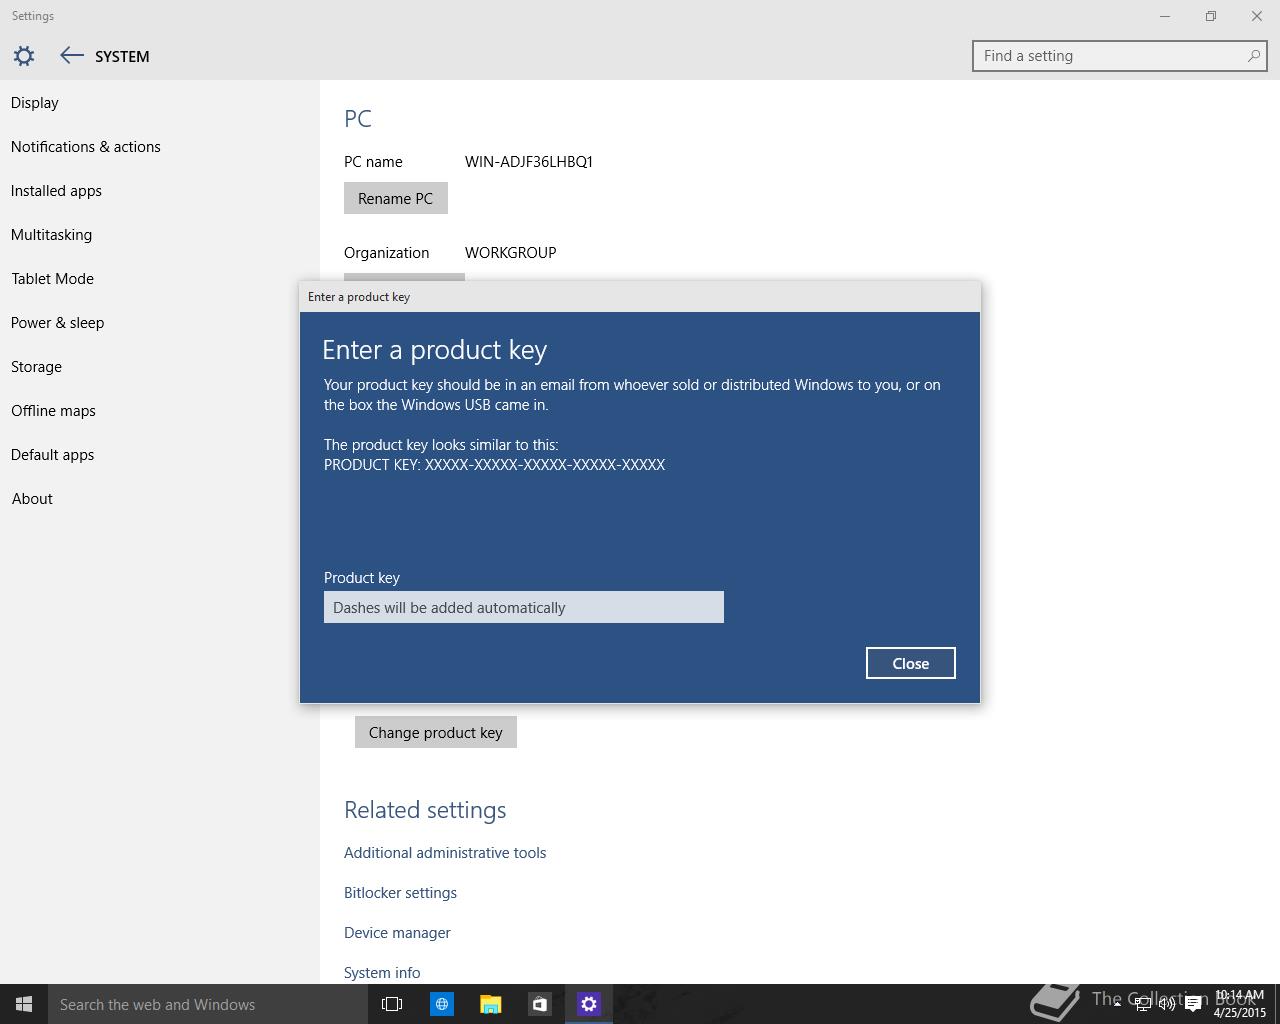Screen dimensions: 1280x1024
Task: Click the PC name value WIN-ADJF36LHBQ1
Action: tap(529, 162)
